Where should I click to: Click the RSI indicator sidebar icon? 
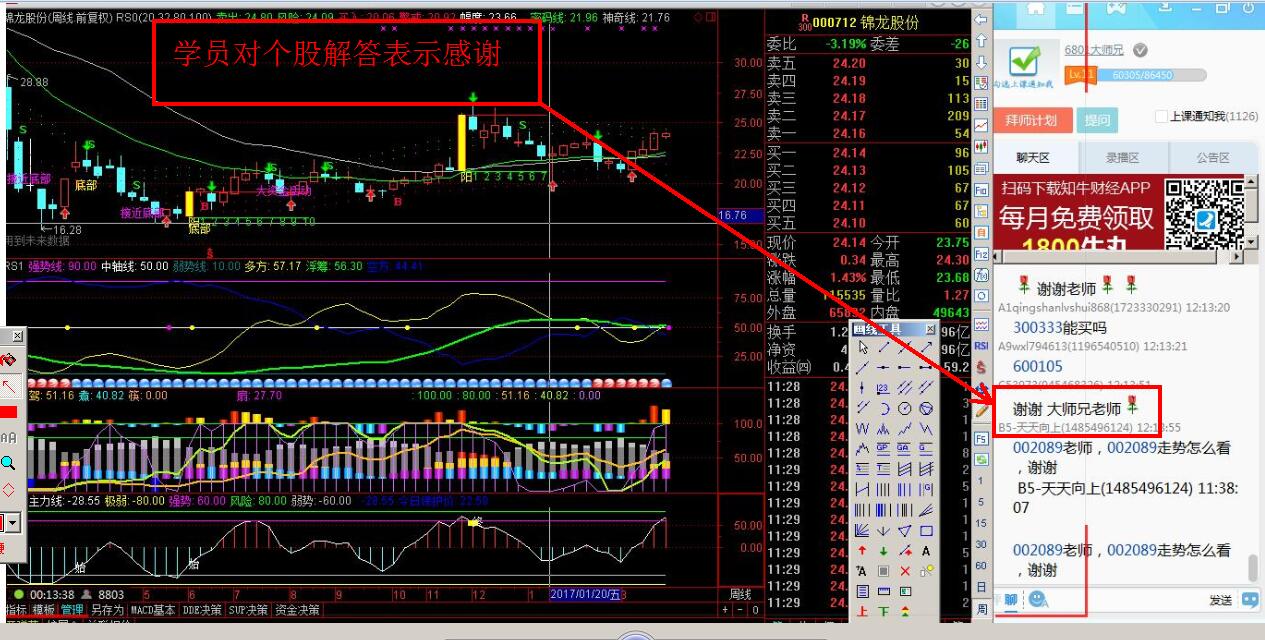[x=981, y=346]
